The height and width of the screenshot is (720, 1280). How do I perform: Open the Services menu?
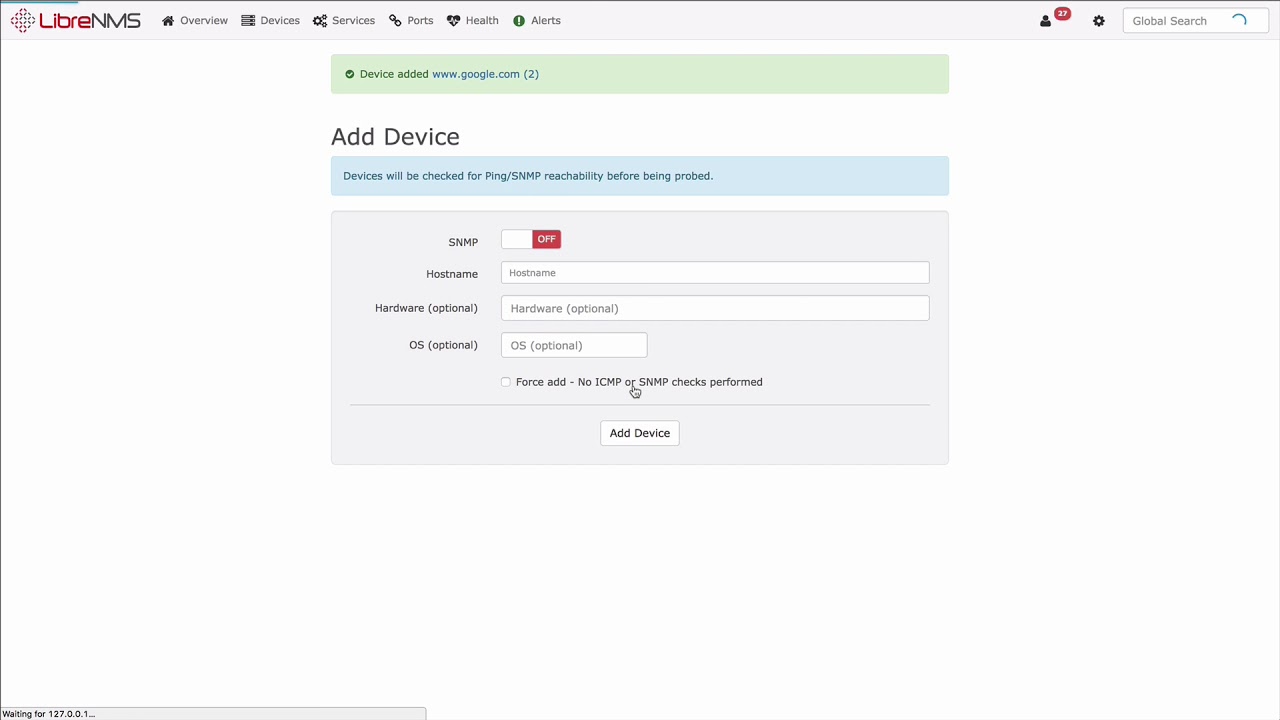point(344,20)
